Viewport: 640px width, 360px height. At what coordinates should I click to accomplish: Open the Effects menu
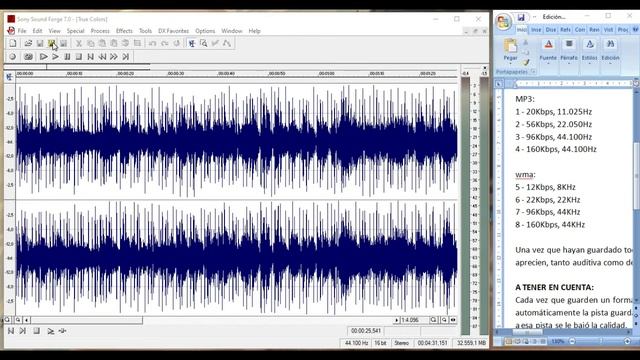pos(124,31)
